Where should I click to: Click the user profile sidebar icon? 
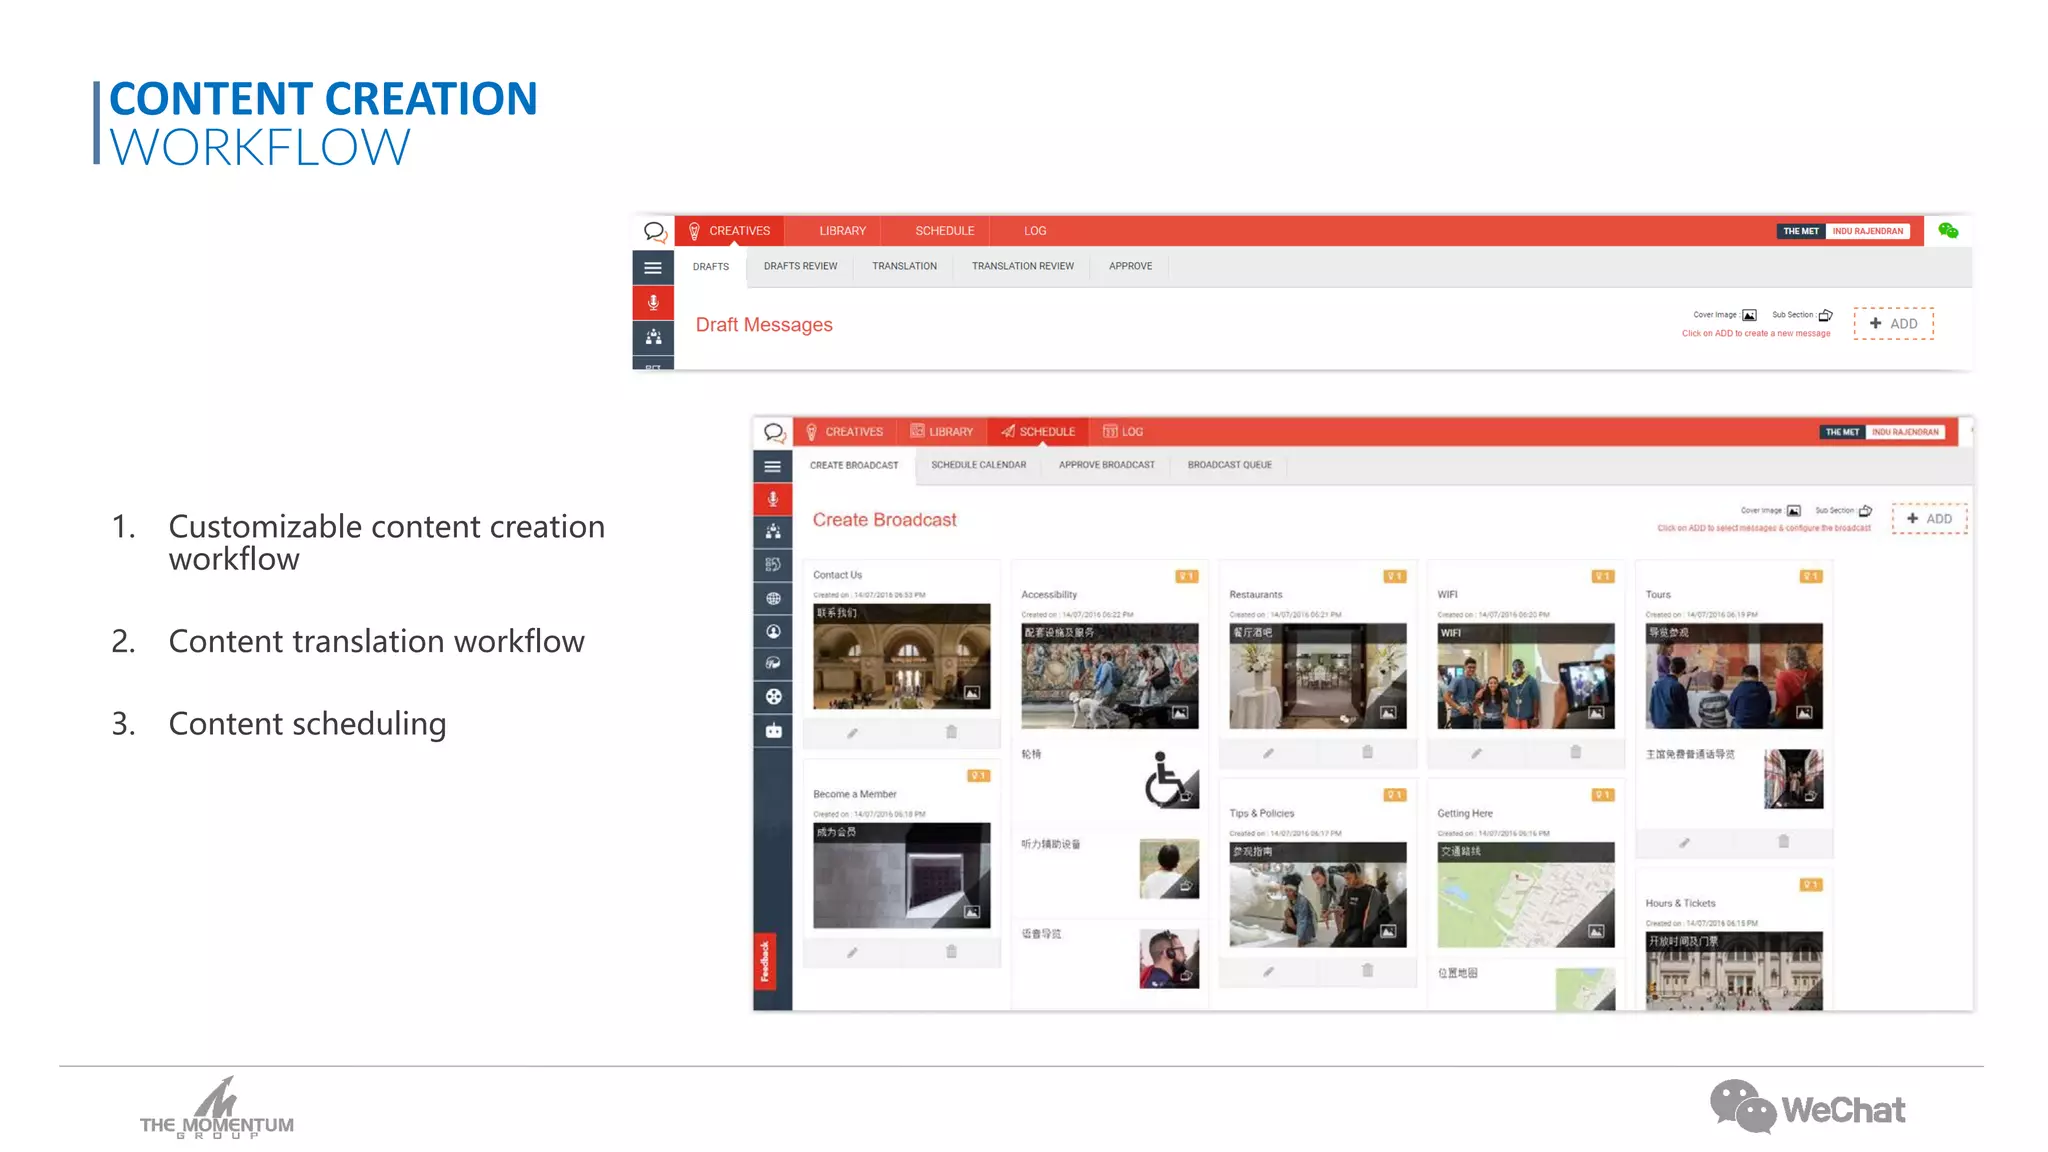pyautogui.click(x=773, y=632)
